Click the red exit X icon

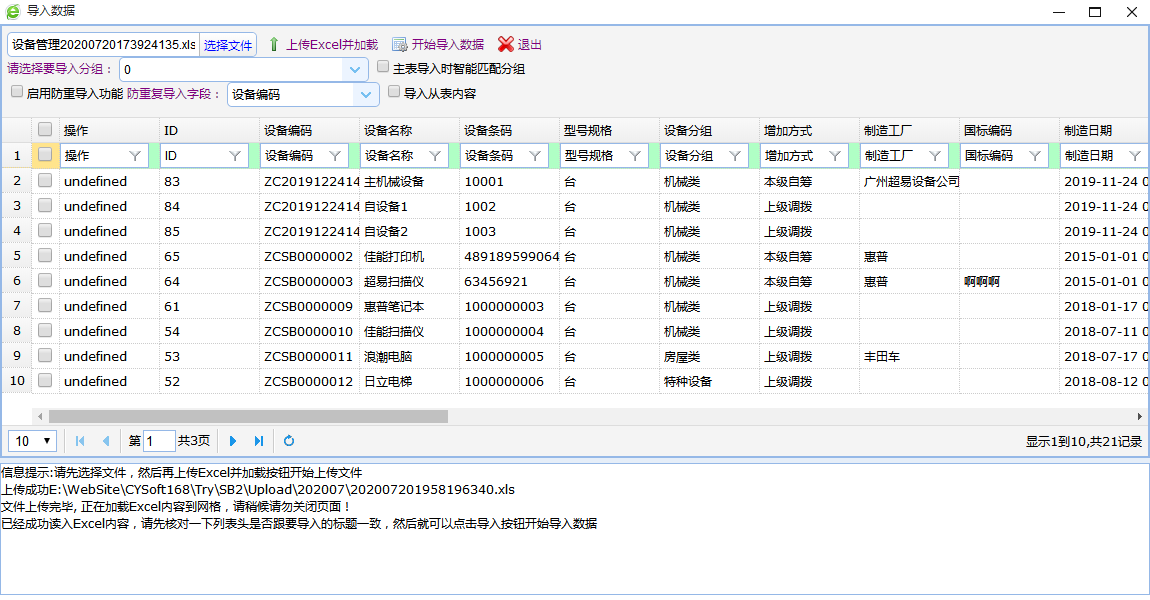(x=506, y=45)
